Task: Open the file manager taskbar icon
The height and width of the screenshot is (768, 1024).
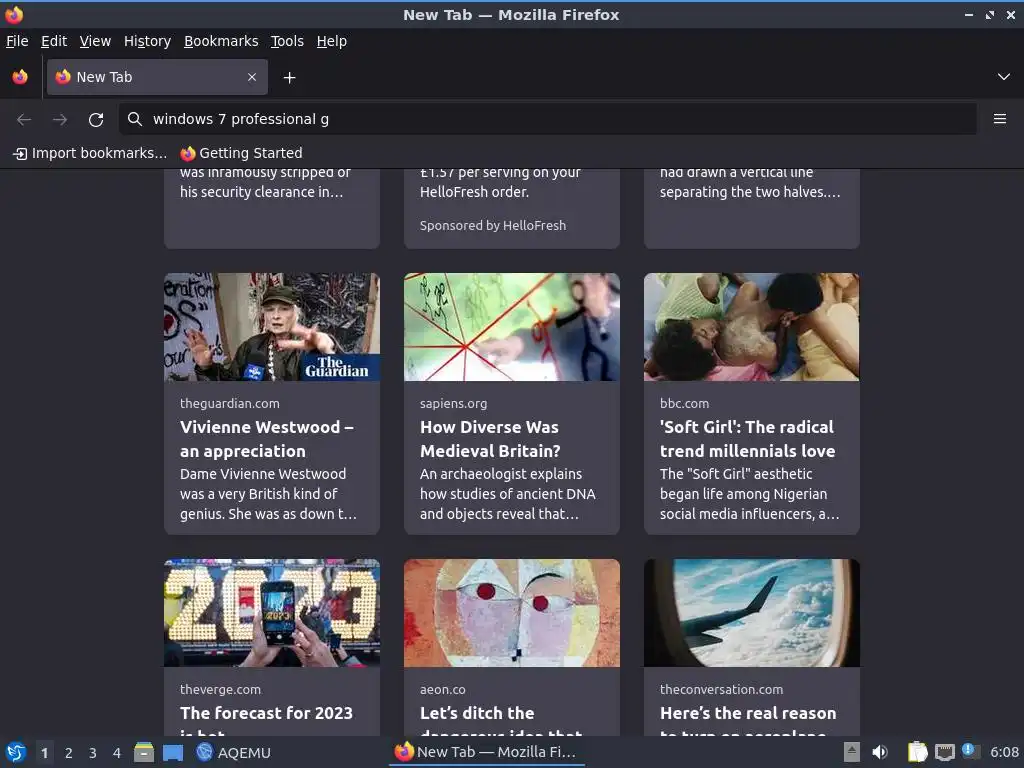Action: click(144, 752)
